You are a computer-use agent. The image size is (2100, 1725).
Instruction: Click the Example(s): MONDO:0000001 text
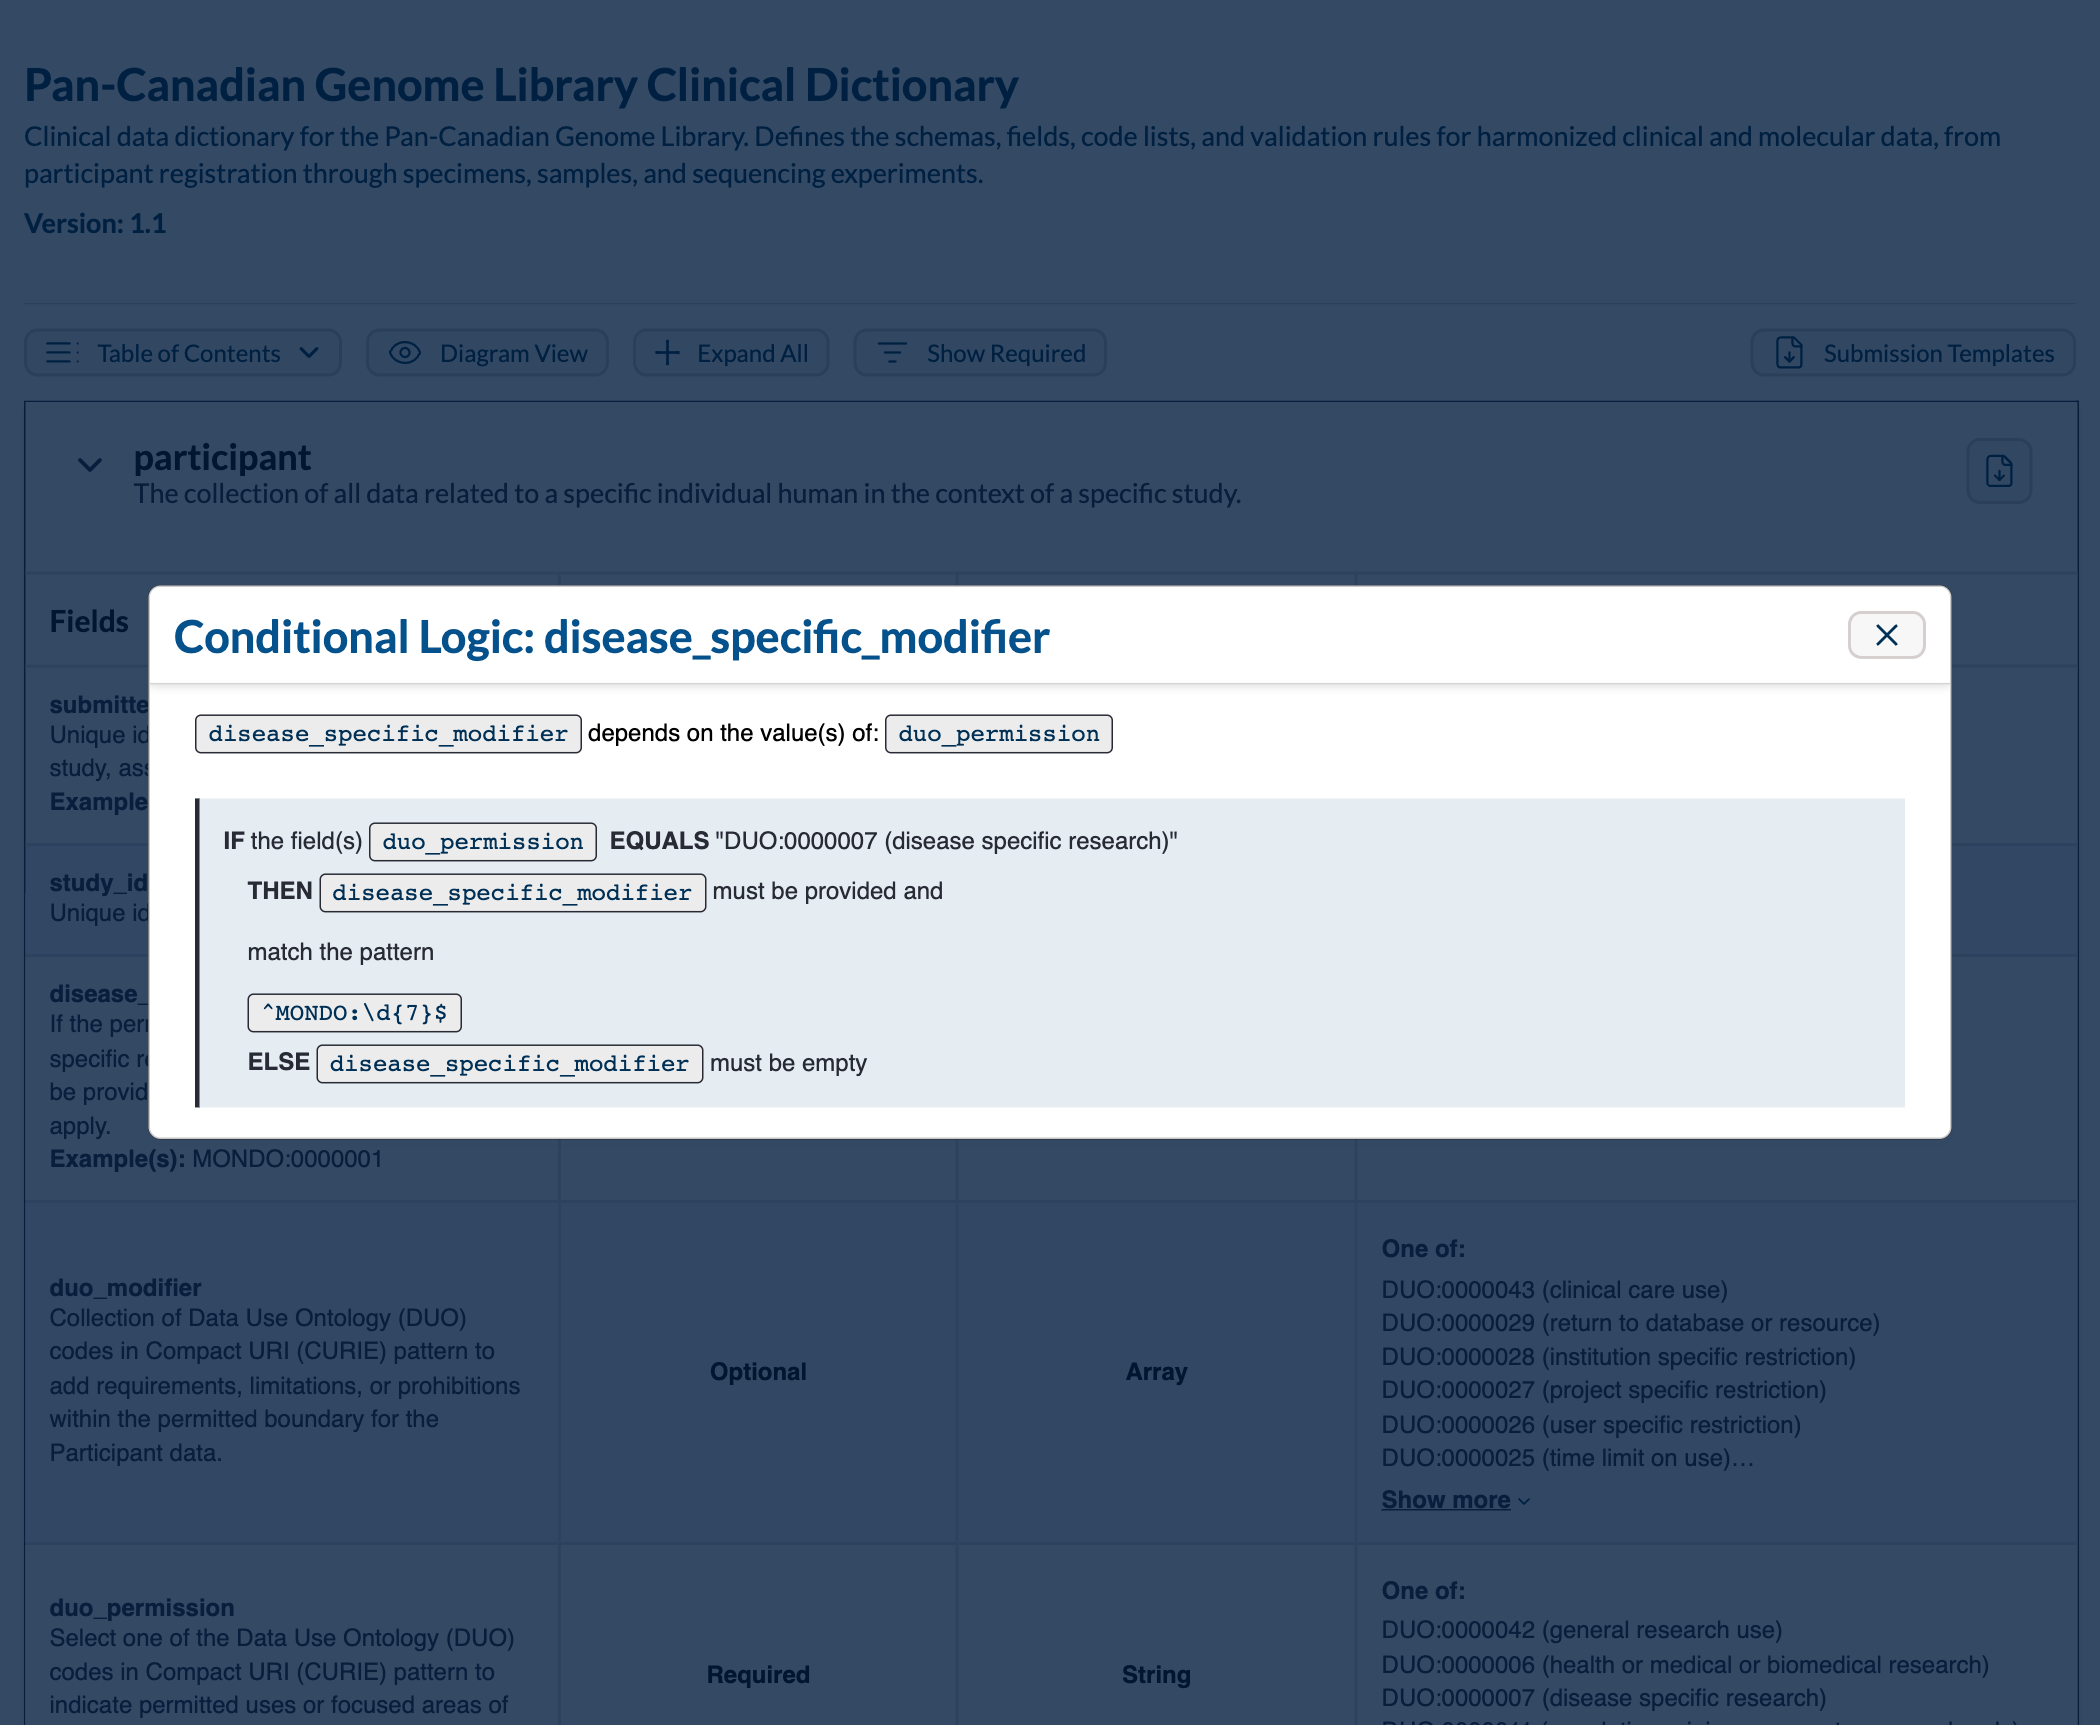[x=216, y=1159]
